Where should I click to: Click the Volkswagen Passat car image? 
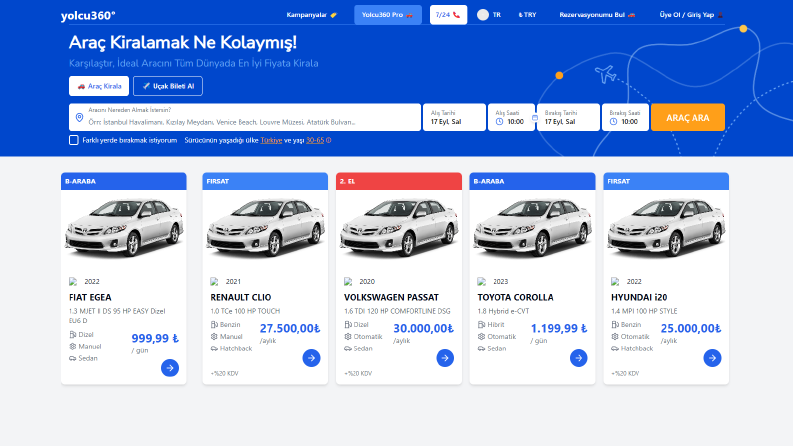pyautogui.click(x=399, y=227)
